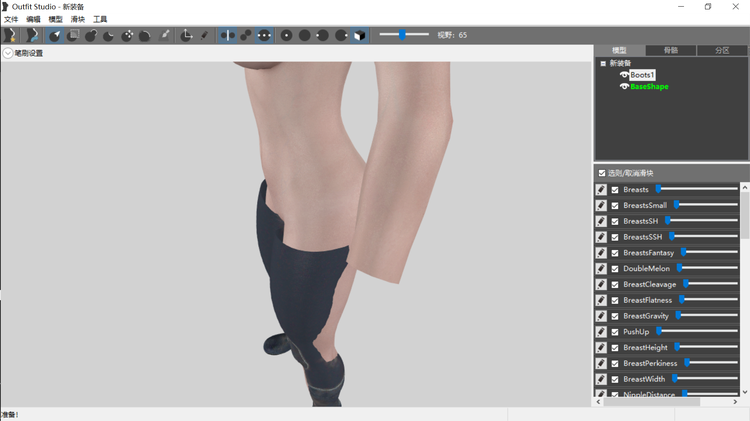The width and height of the screenshot is (750, 421).
Task: Uncheck the BreastsSSH checkbox
Action: [615, 237]
